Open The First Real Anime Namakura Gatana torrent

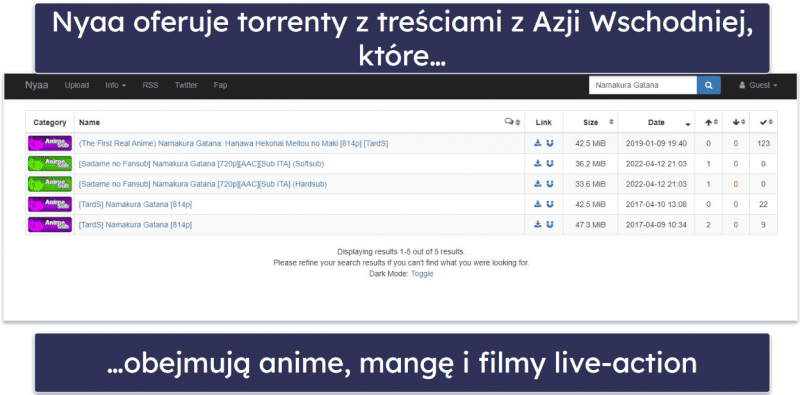click(x=233, y=143)
